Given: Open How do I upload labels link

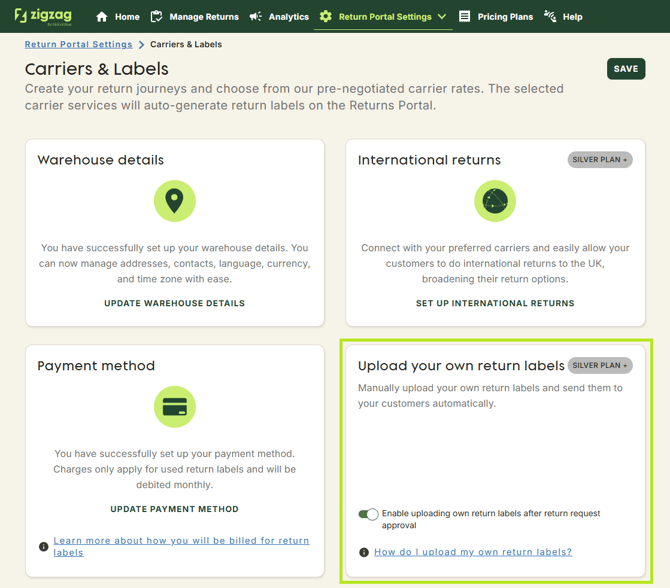Looking at the screenshot, I should pyautogui.click(x=473, y=552).
